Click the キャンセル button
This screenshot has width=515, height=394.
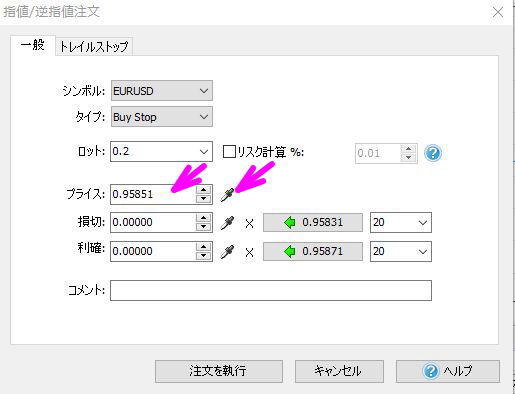pyautogui.click(x=339, y=371)
